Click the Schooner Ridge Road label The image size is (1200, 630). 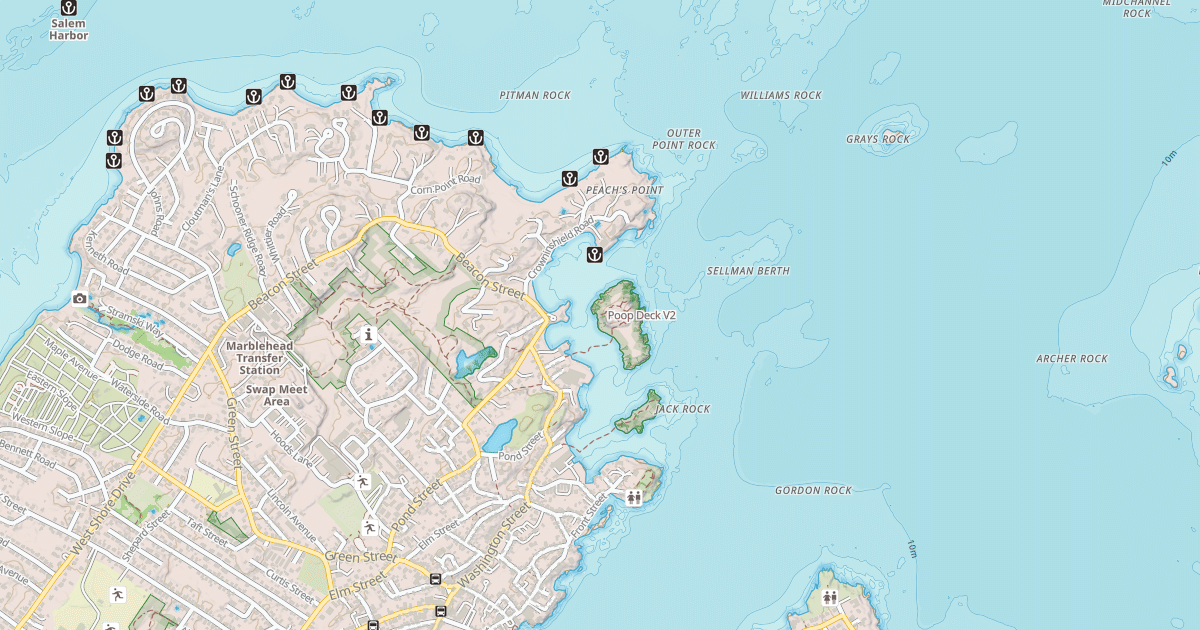coord(247,230)
